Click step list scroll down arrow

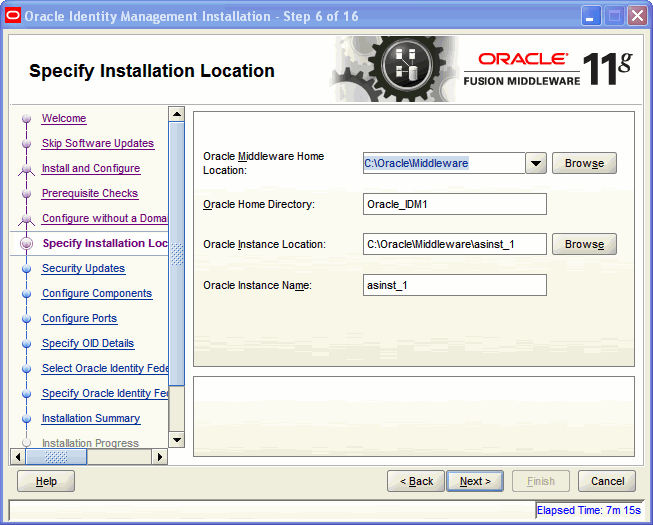(177, 440)
